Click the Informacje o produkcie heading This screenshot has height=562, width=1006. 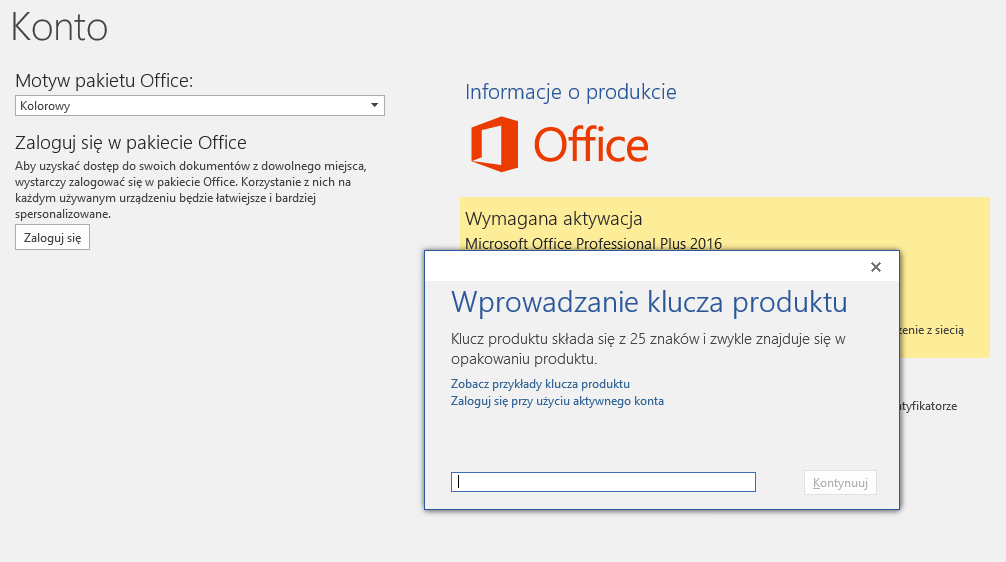tap(570, 92)
